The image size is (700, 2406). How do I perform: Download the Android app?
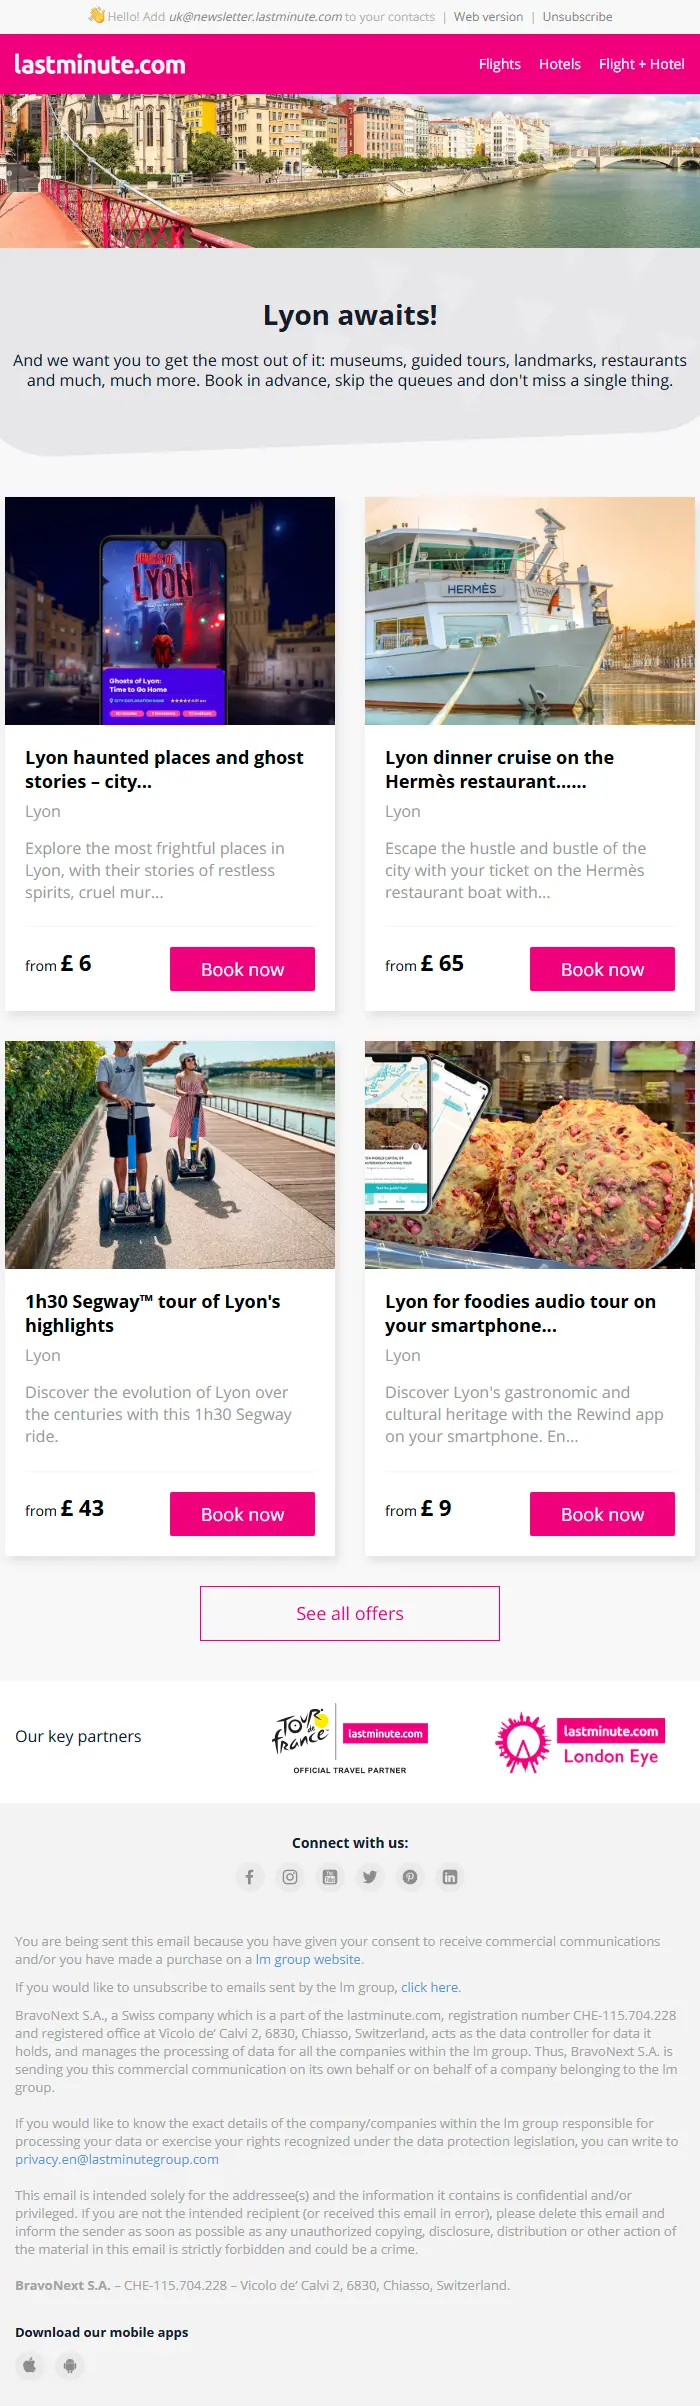click(x=70, y=2365)
